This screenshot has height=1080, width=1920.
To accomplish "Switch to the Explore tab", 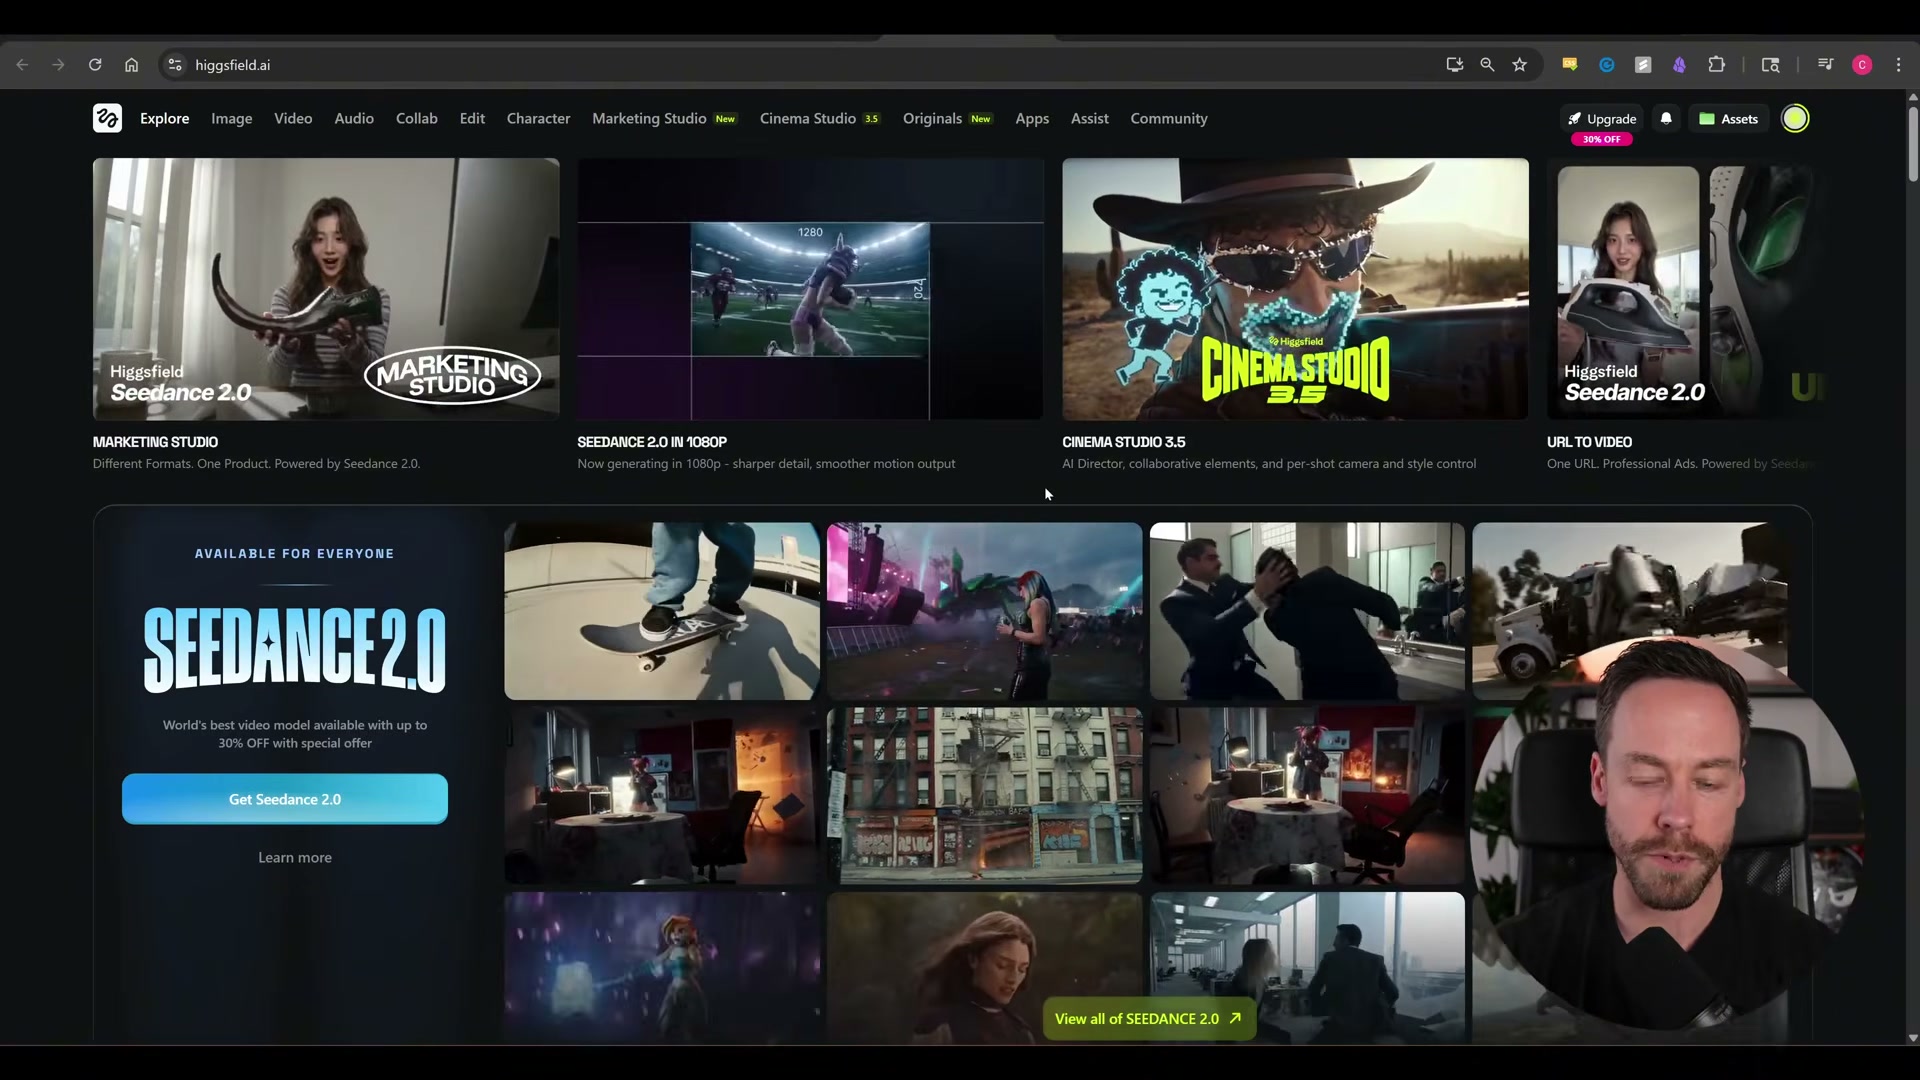I will (x=164, y=118).
